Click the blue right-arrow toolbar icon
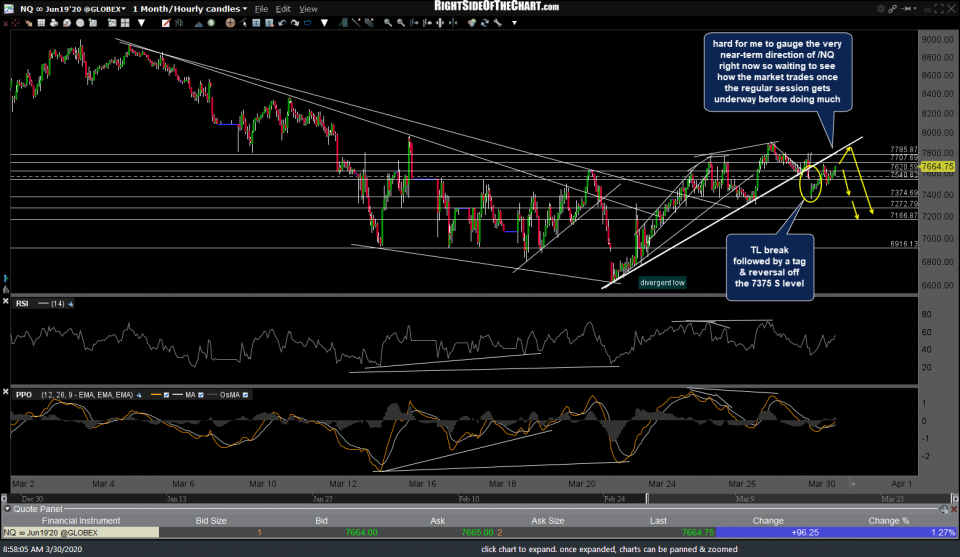960x557 pixels. coord(307,23)
